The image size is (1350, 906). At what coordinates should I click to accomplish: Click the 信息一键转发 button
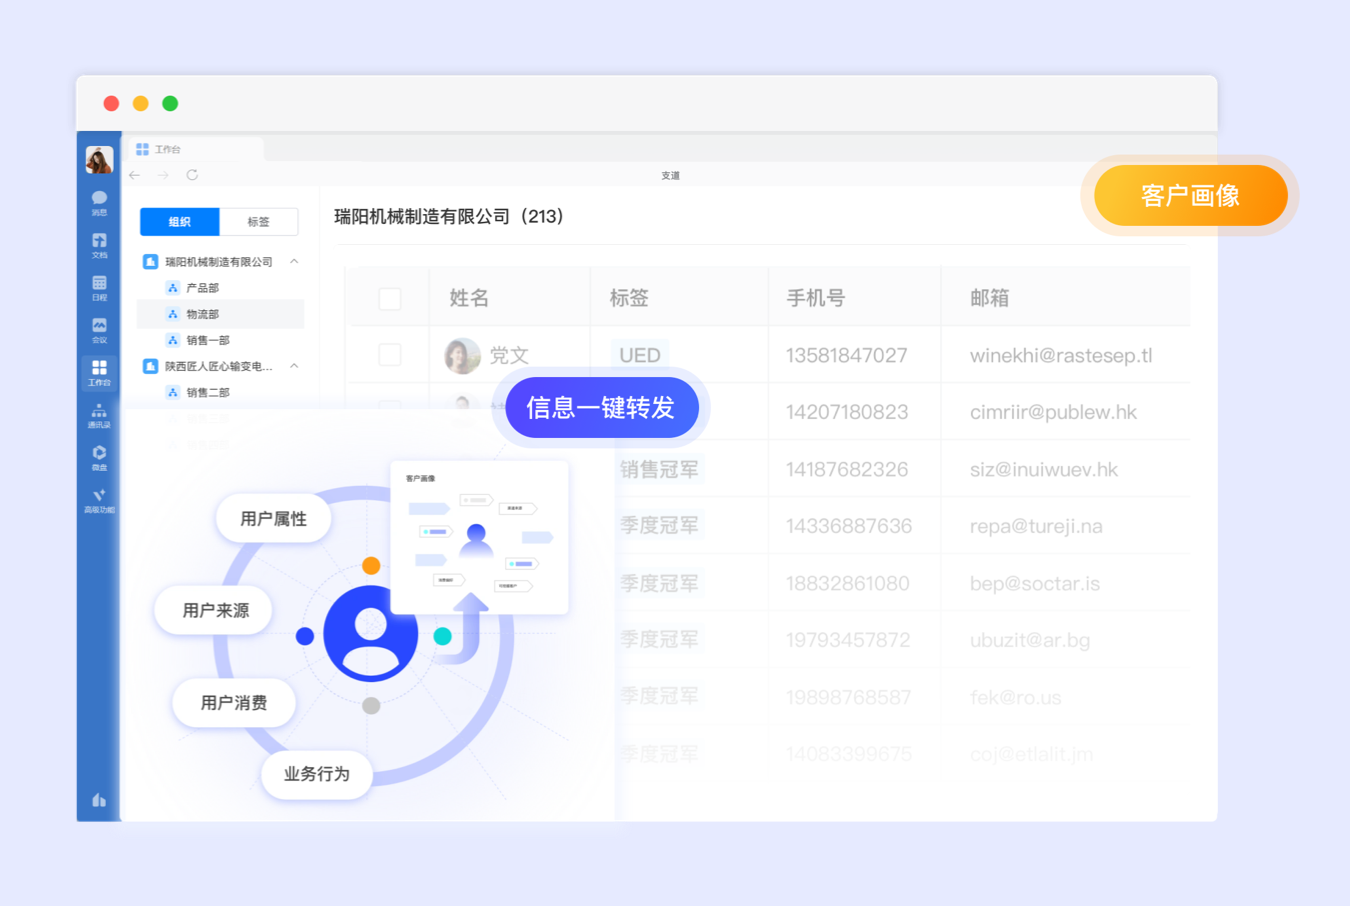click(x=601, y=408)
